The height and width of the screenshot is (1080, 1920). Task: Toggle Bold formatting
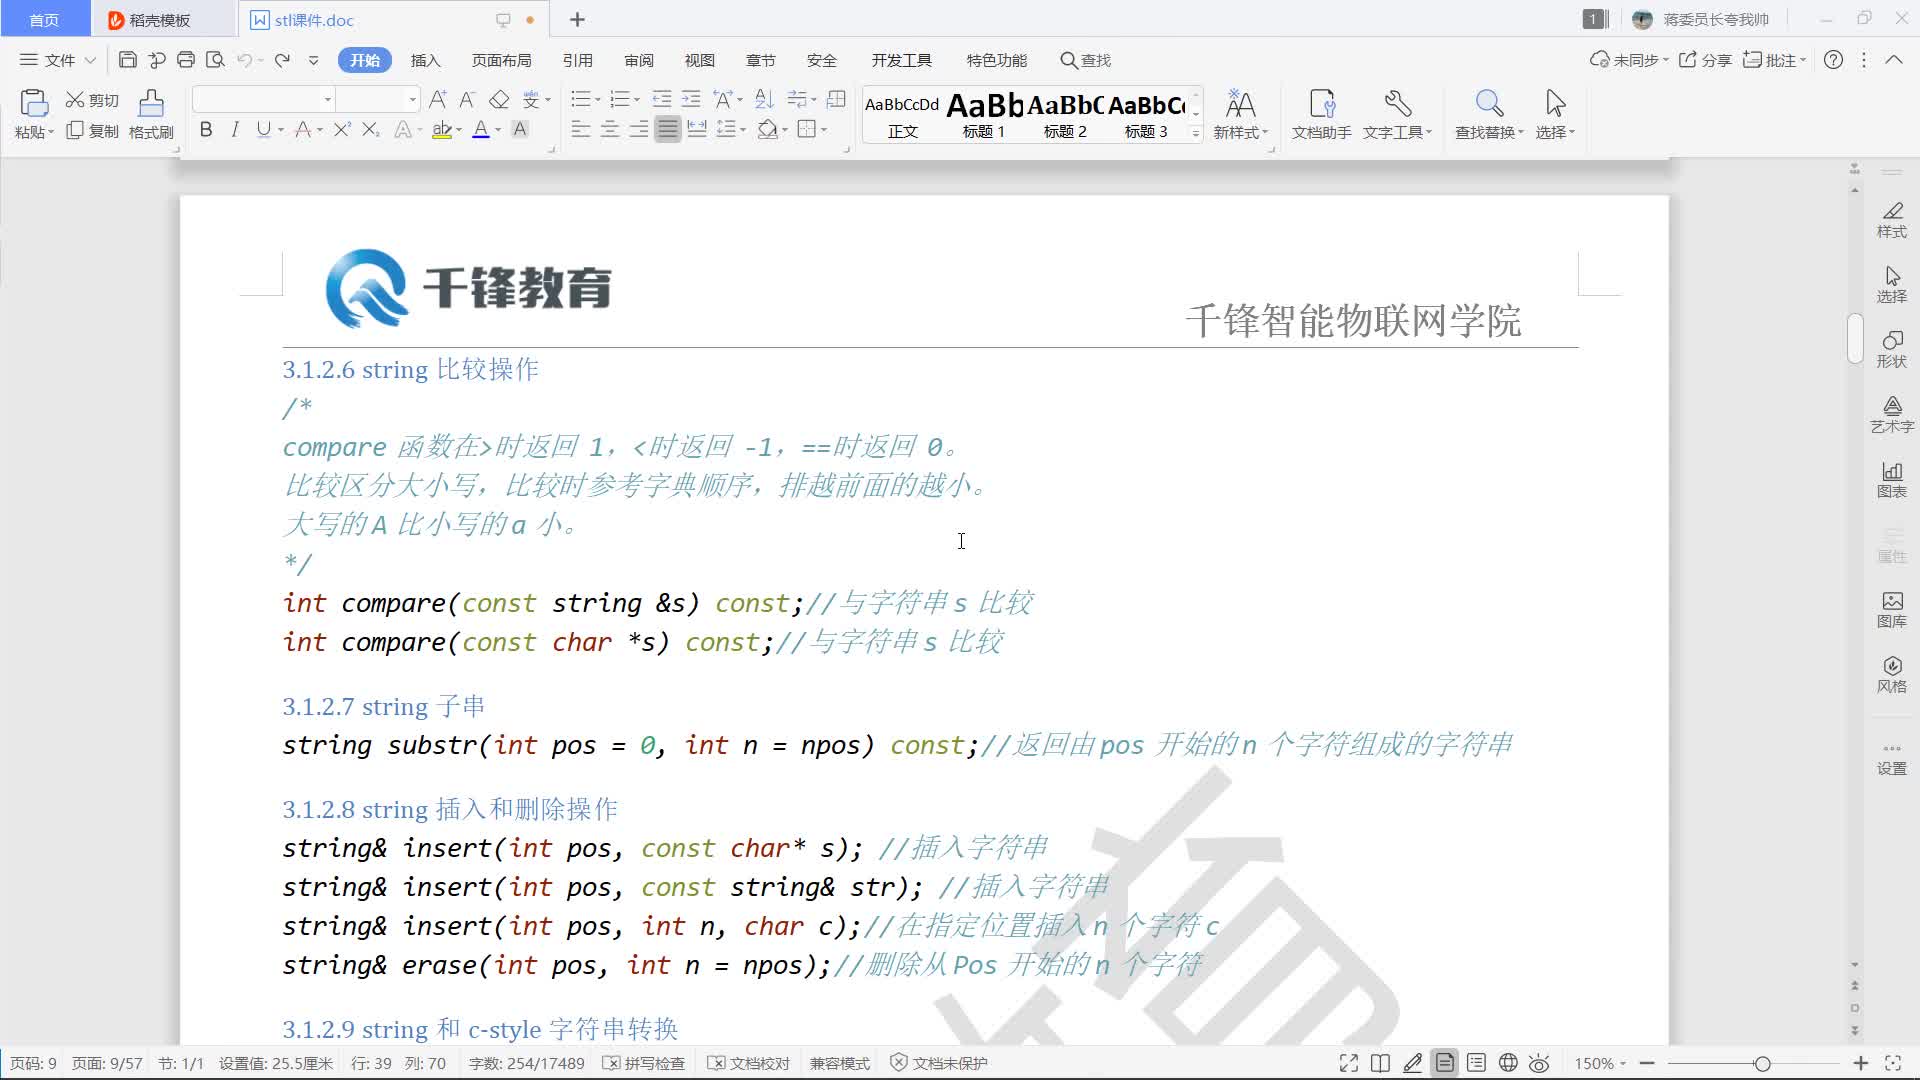click(x=206, y=129)
